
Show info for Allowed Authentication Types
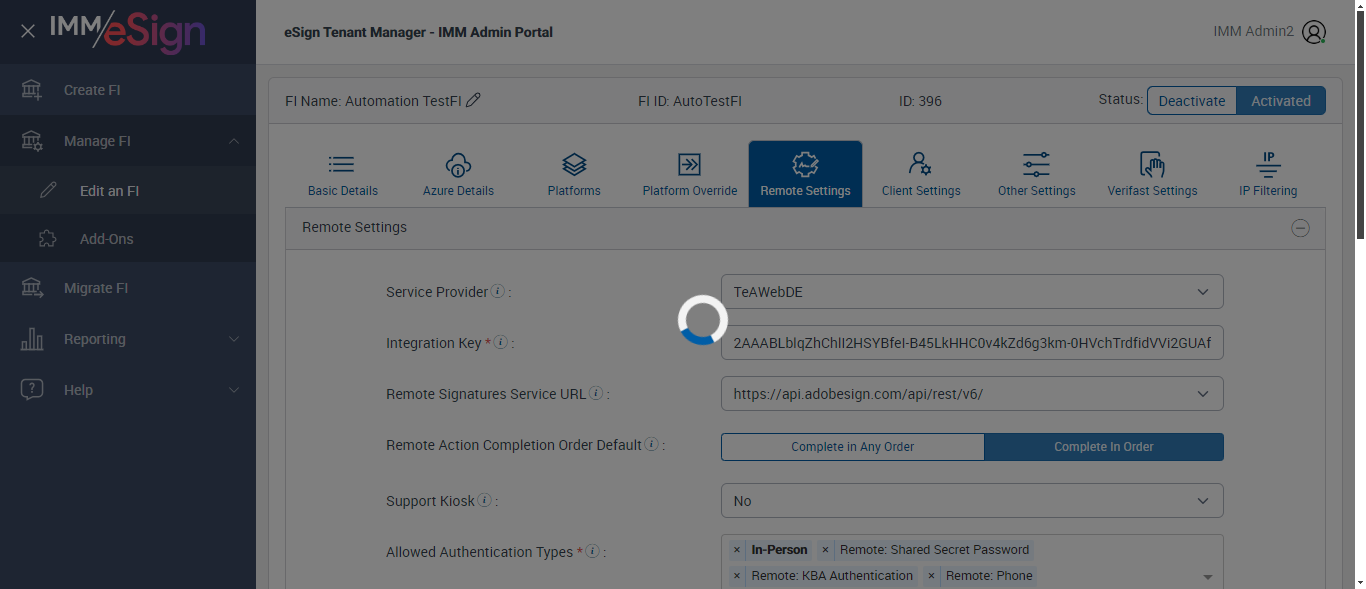(592, 552)
